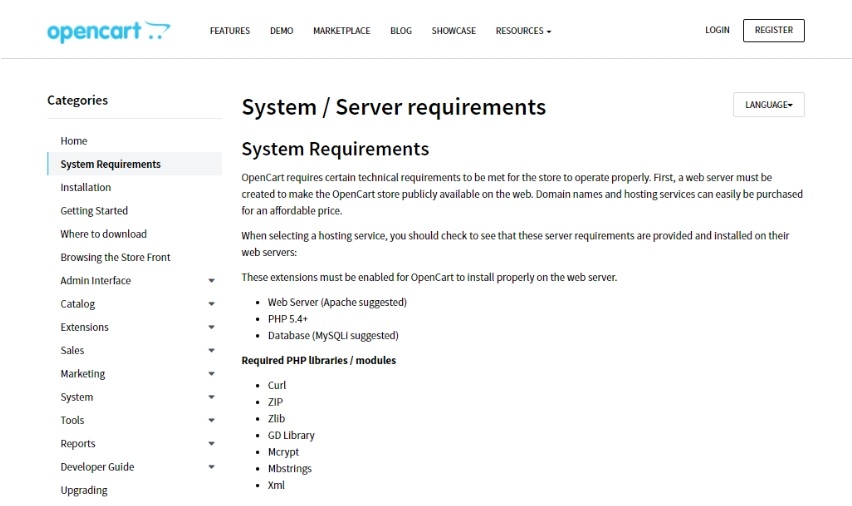Open the Marketplace link

tap(341, 31)
